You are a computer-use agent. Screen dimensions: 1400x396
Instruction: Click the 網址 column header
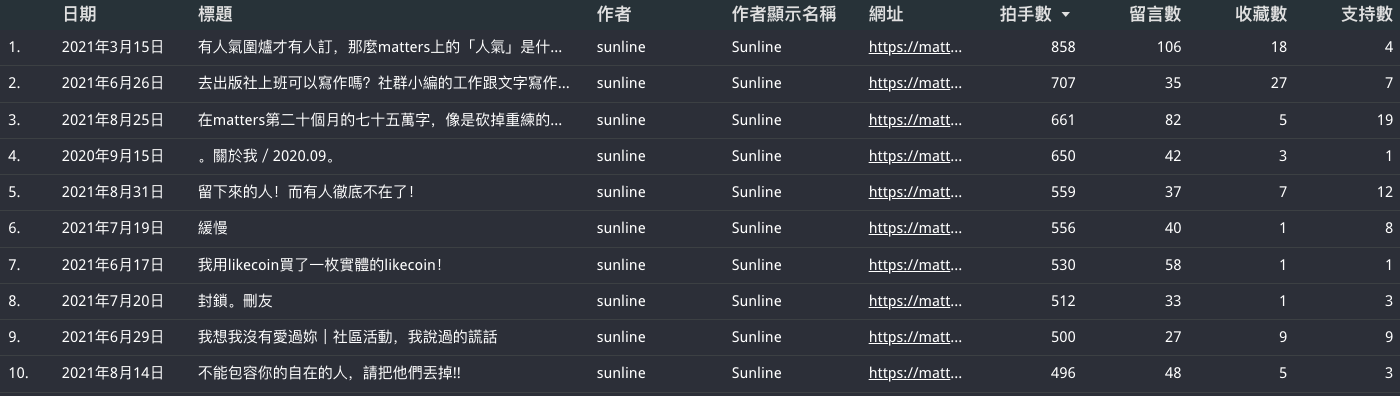pyautogui.click(x=886, y=15)
